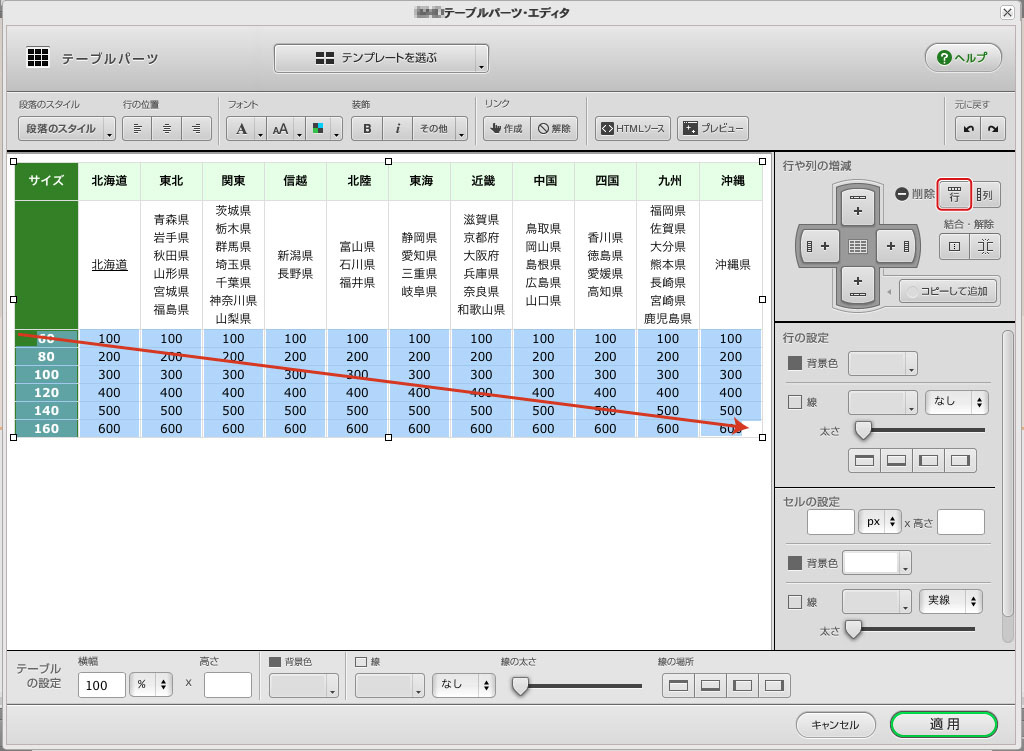Click the table 横幅 width field
The image size is (1024, 751).
click(x=101, y=685)
